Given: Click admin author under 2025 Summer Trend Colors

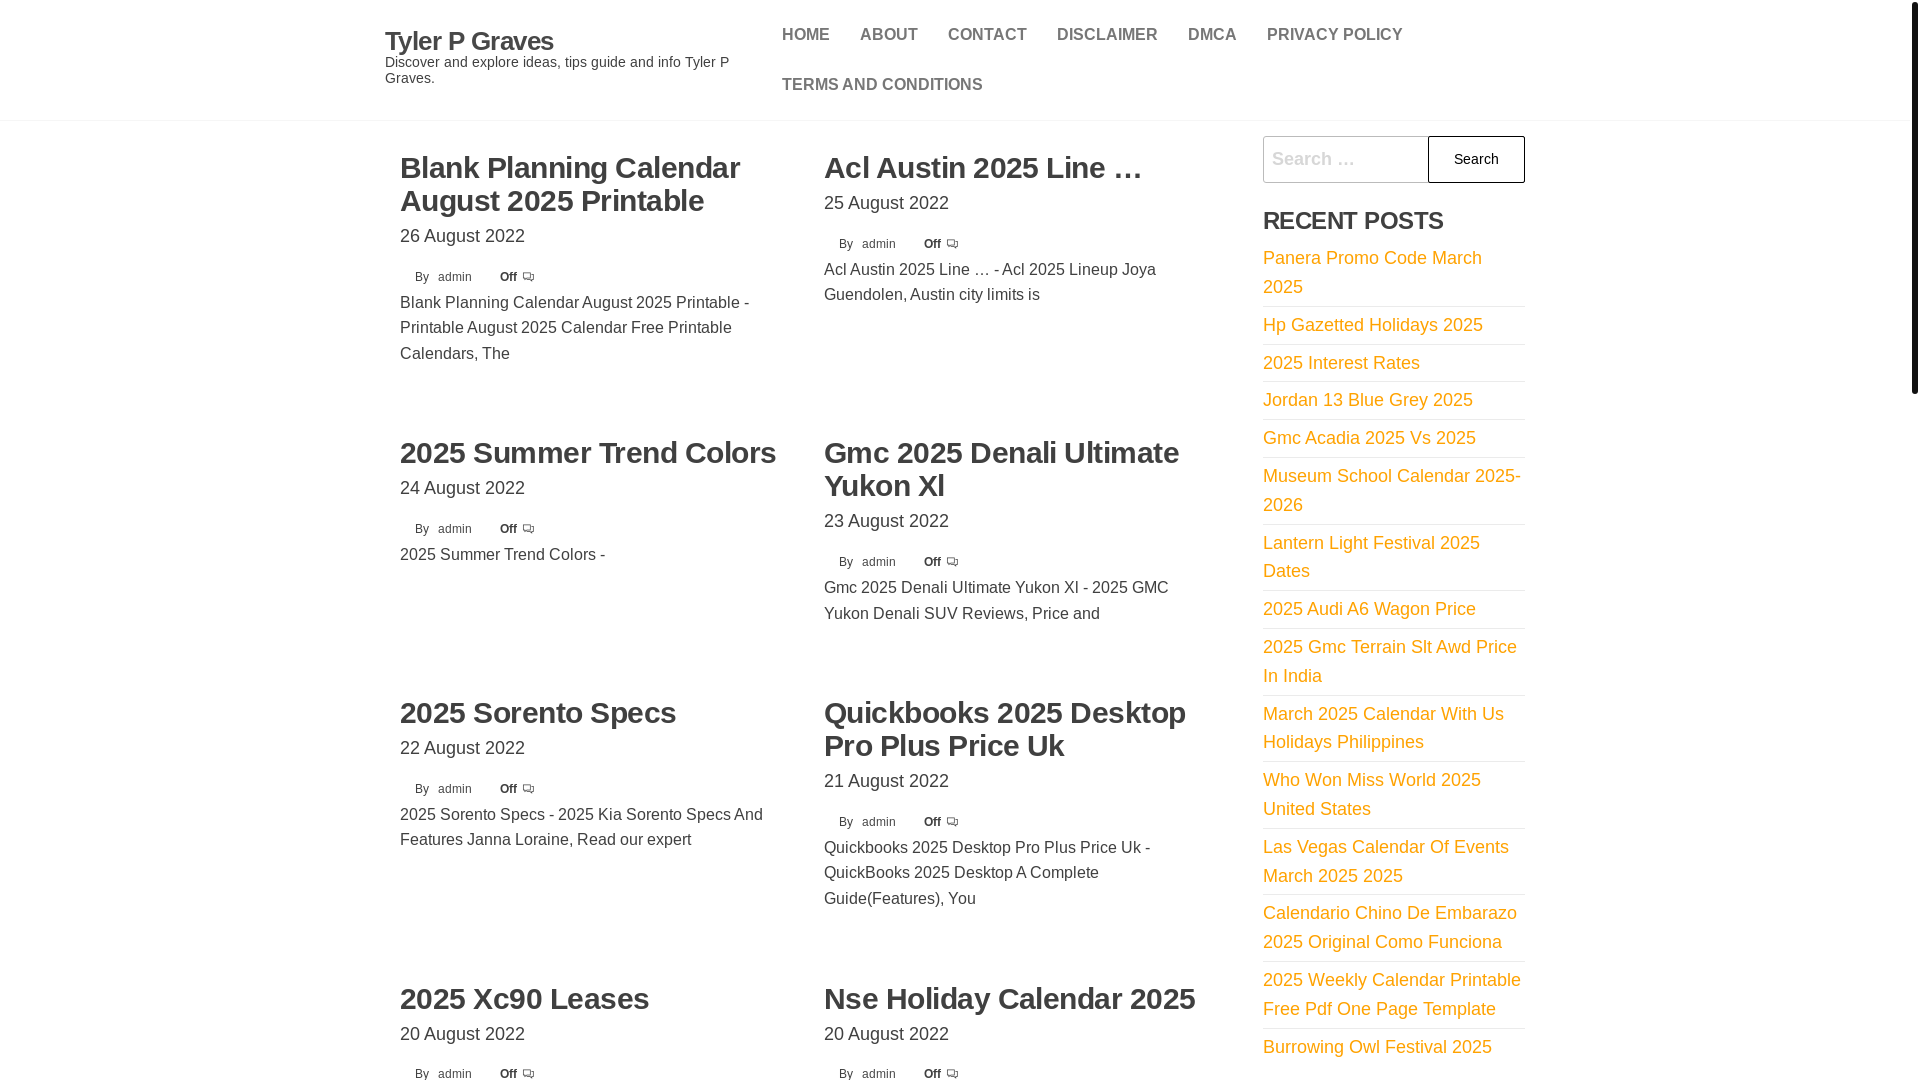Looking at the screenshot, I should [455, 529].
